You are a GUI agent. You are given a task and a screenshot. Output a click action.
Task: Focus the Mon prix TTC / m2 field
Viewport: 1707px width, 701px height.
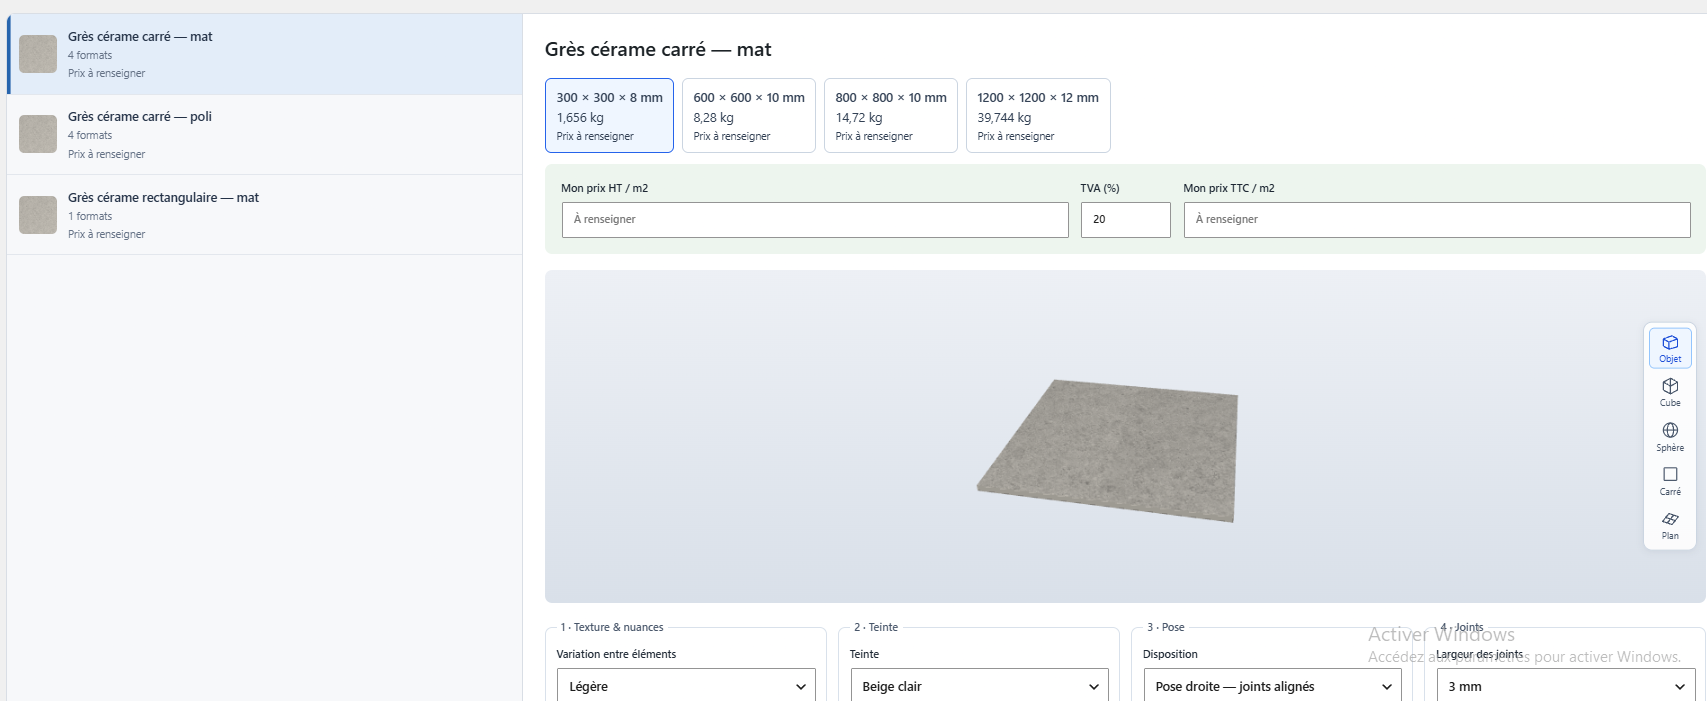click(x=1437, y=220)
